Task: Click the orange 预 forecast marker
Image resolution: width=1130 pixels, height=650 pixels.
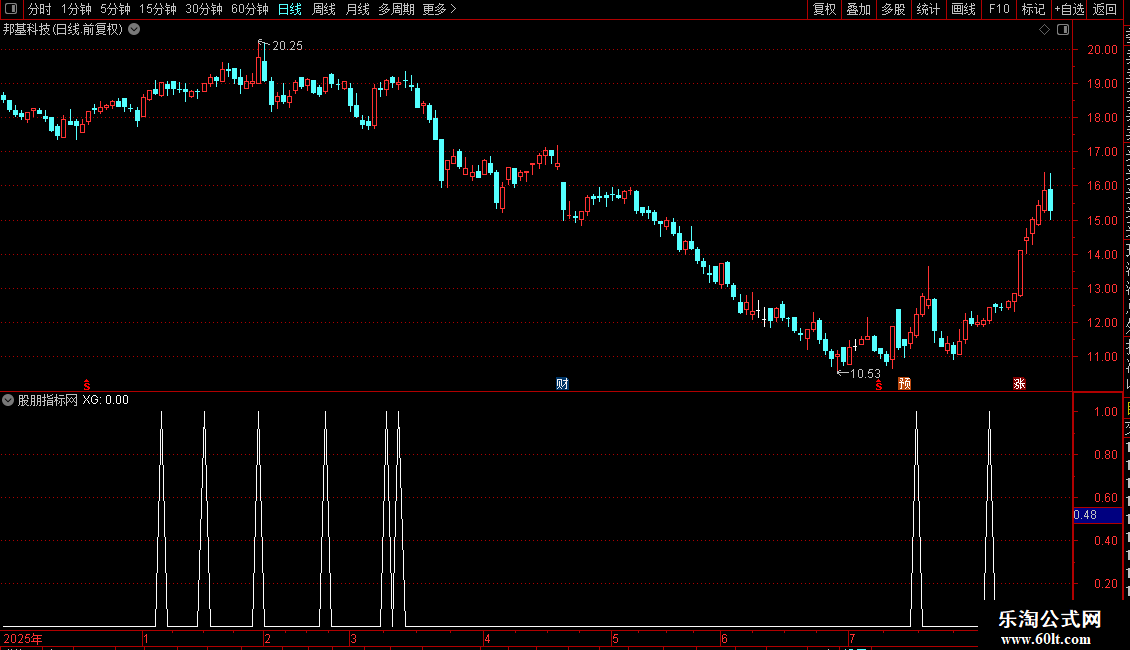Action: (904, 383)
